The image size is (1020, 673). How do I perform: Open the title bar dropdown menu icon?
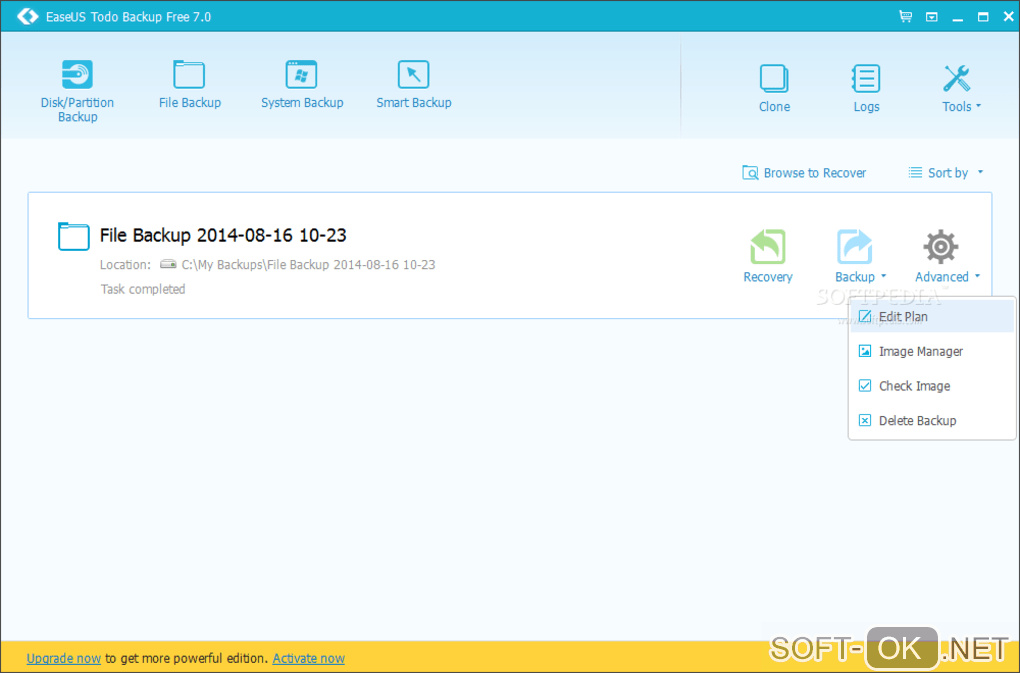[x=932, y=17]
